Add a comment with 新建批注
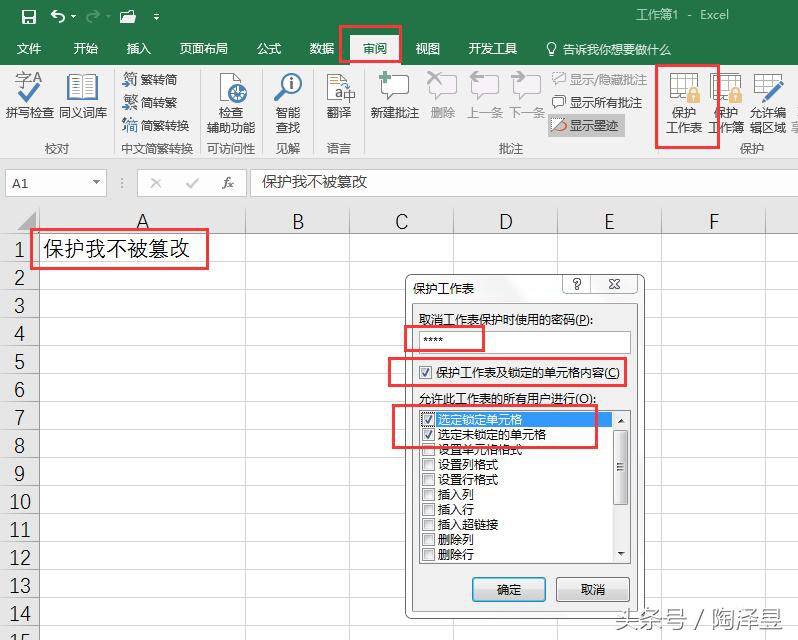 coord(394,96)
